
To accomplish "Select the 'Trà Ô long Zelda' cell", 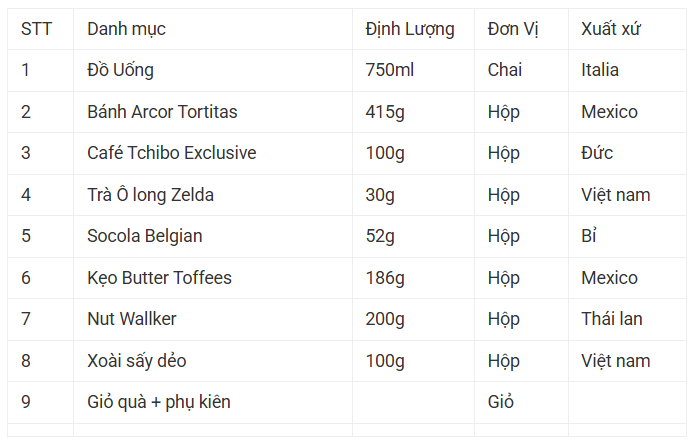I will (151, 195).
